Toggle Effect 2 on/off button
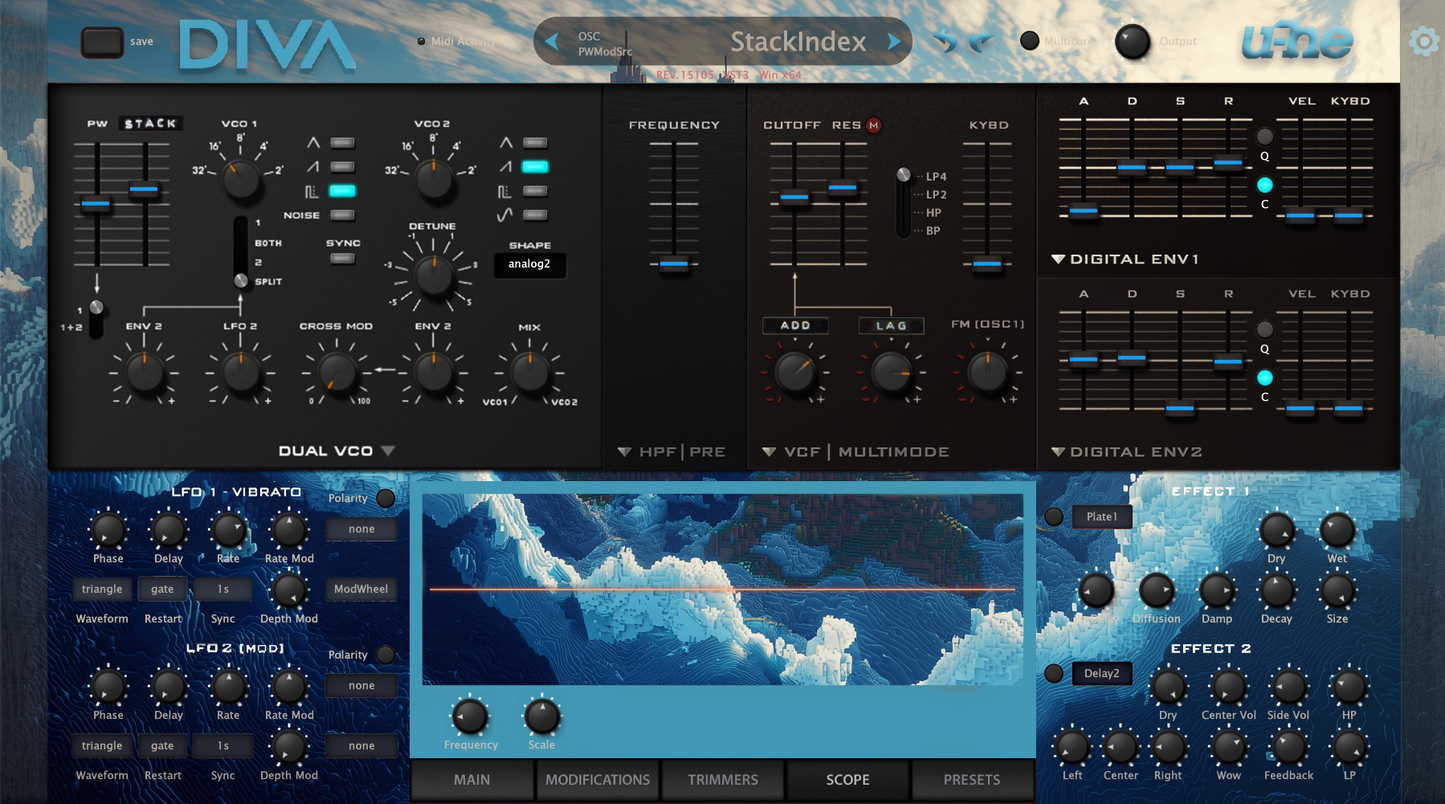 [x=1053, y=673]
